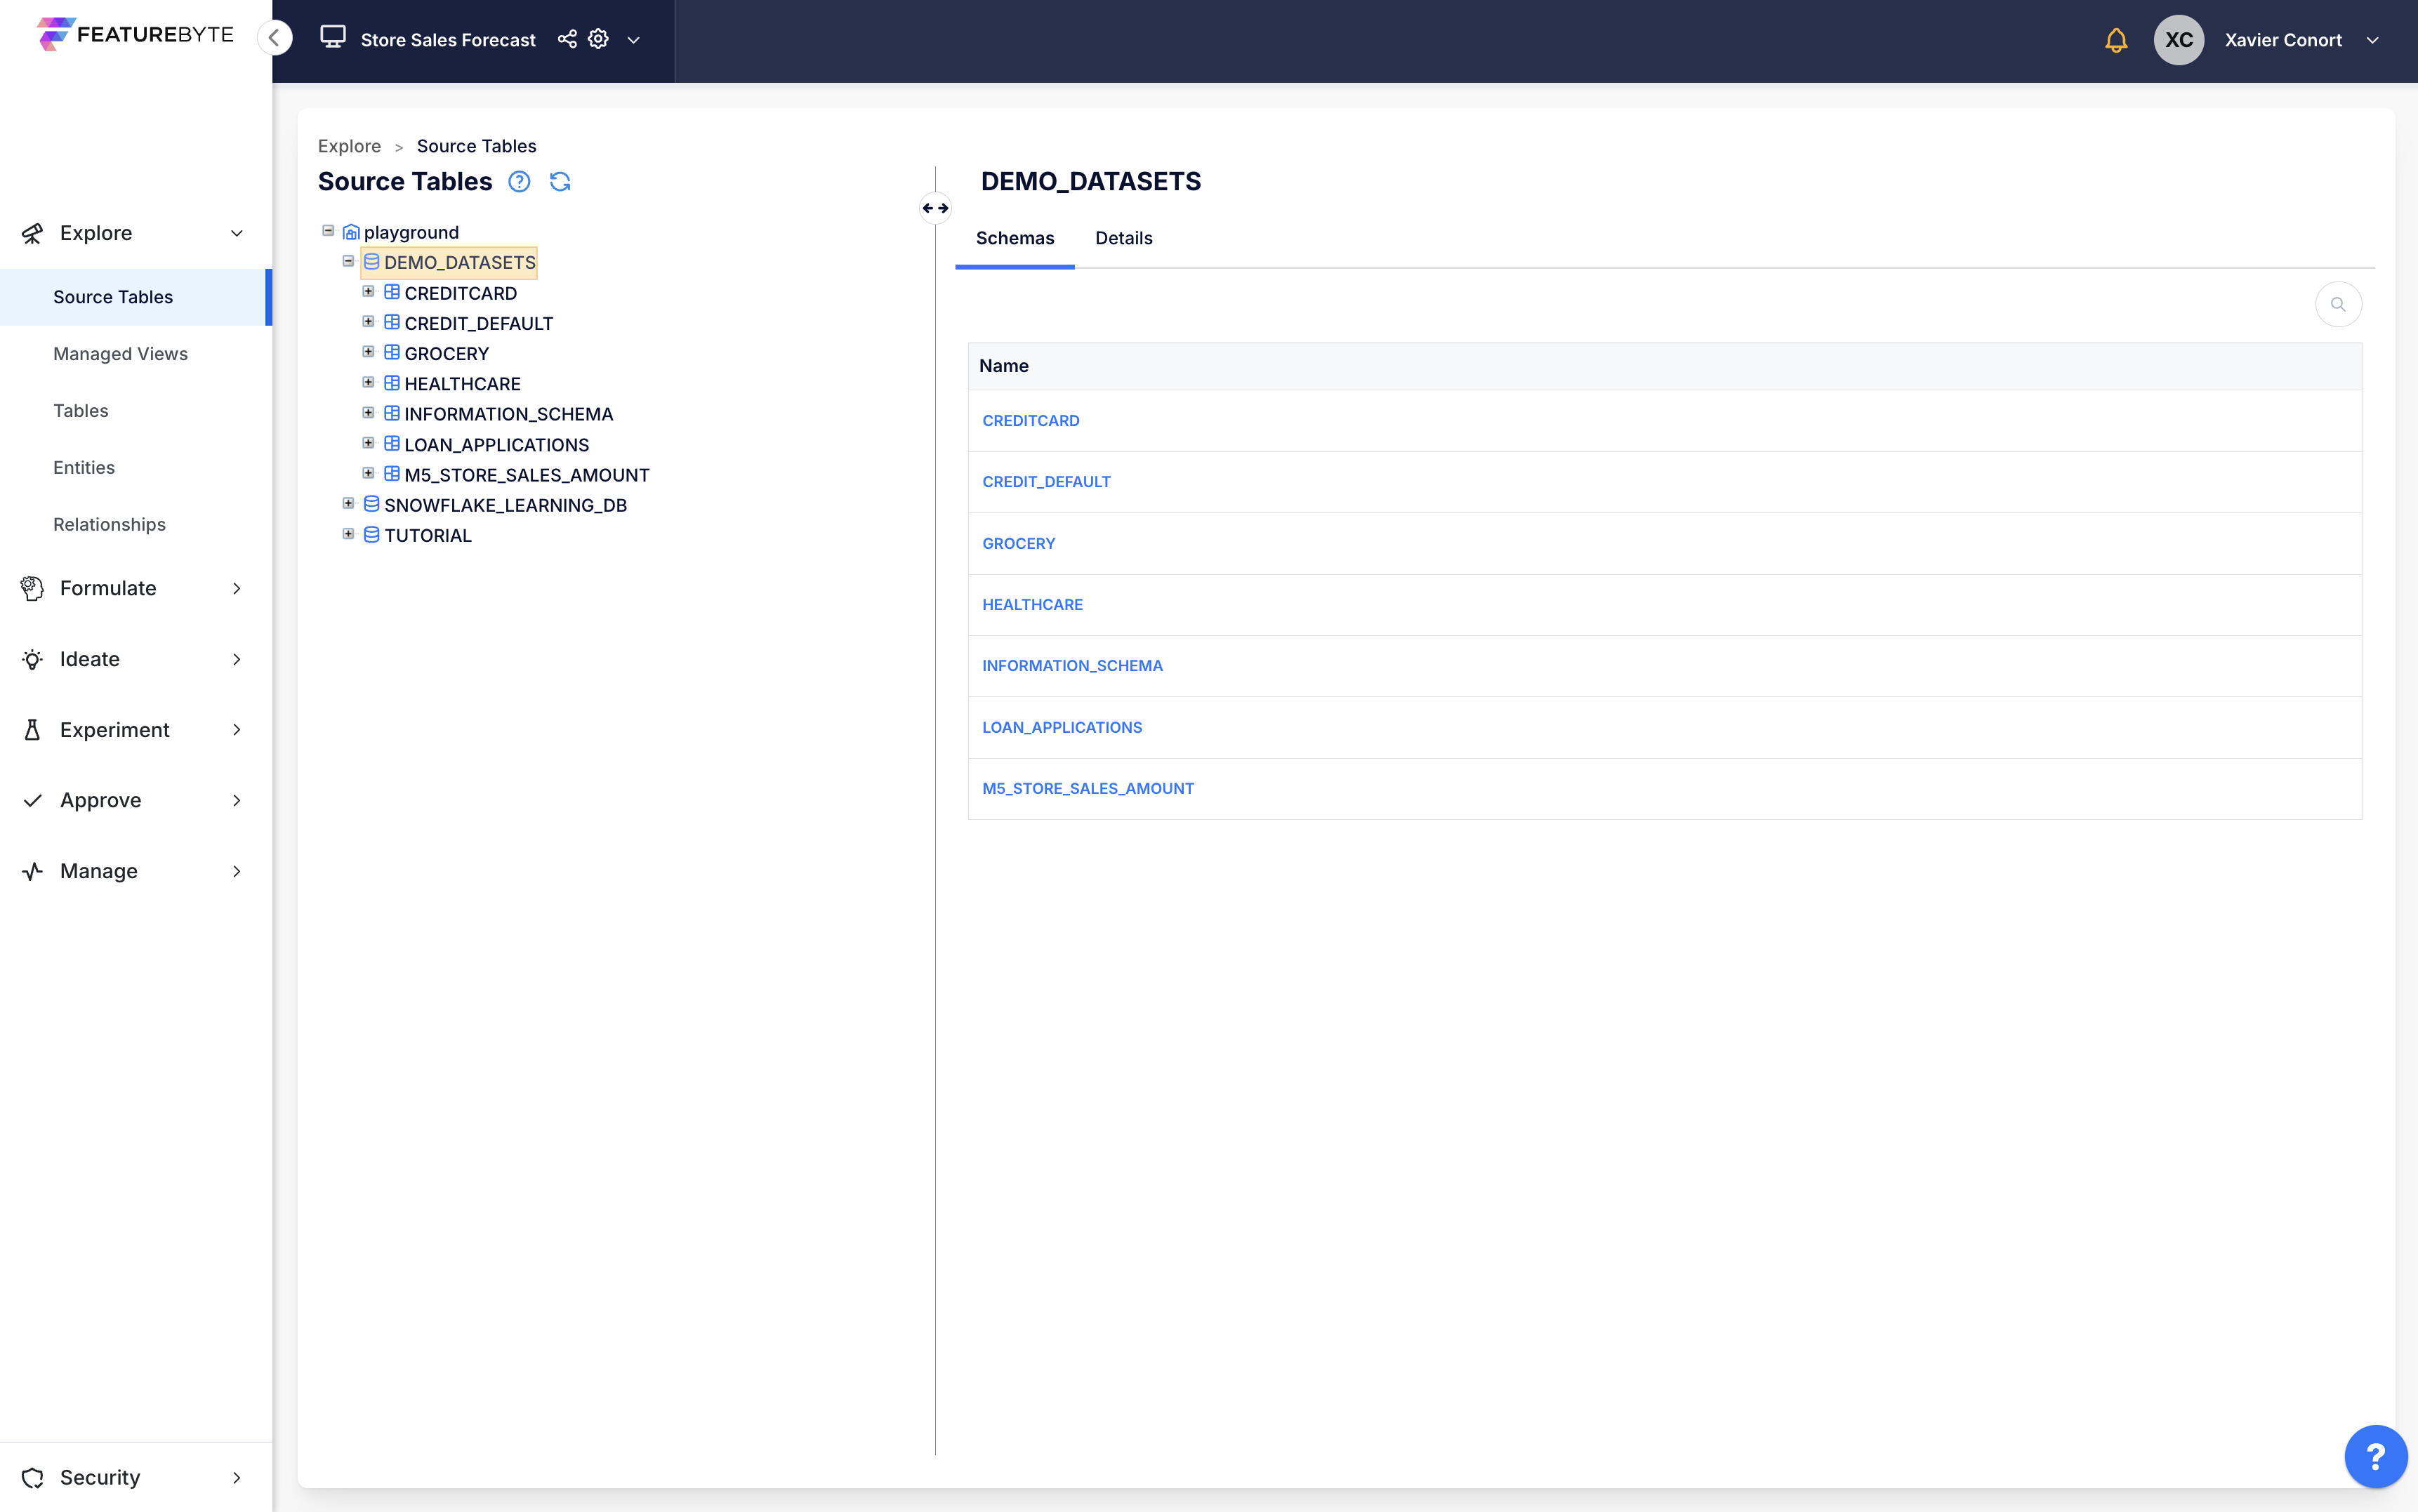This screenshot has height=1512, width=2418.
Task: Open catalog settings gear icon
Action: [598, 39]
